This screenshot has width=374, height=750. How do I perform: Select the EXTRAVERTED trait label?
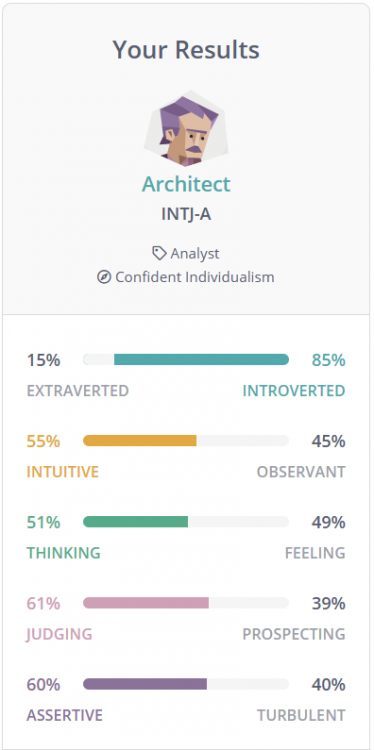78,391
